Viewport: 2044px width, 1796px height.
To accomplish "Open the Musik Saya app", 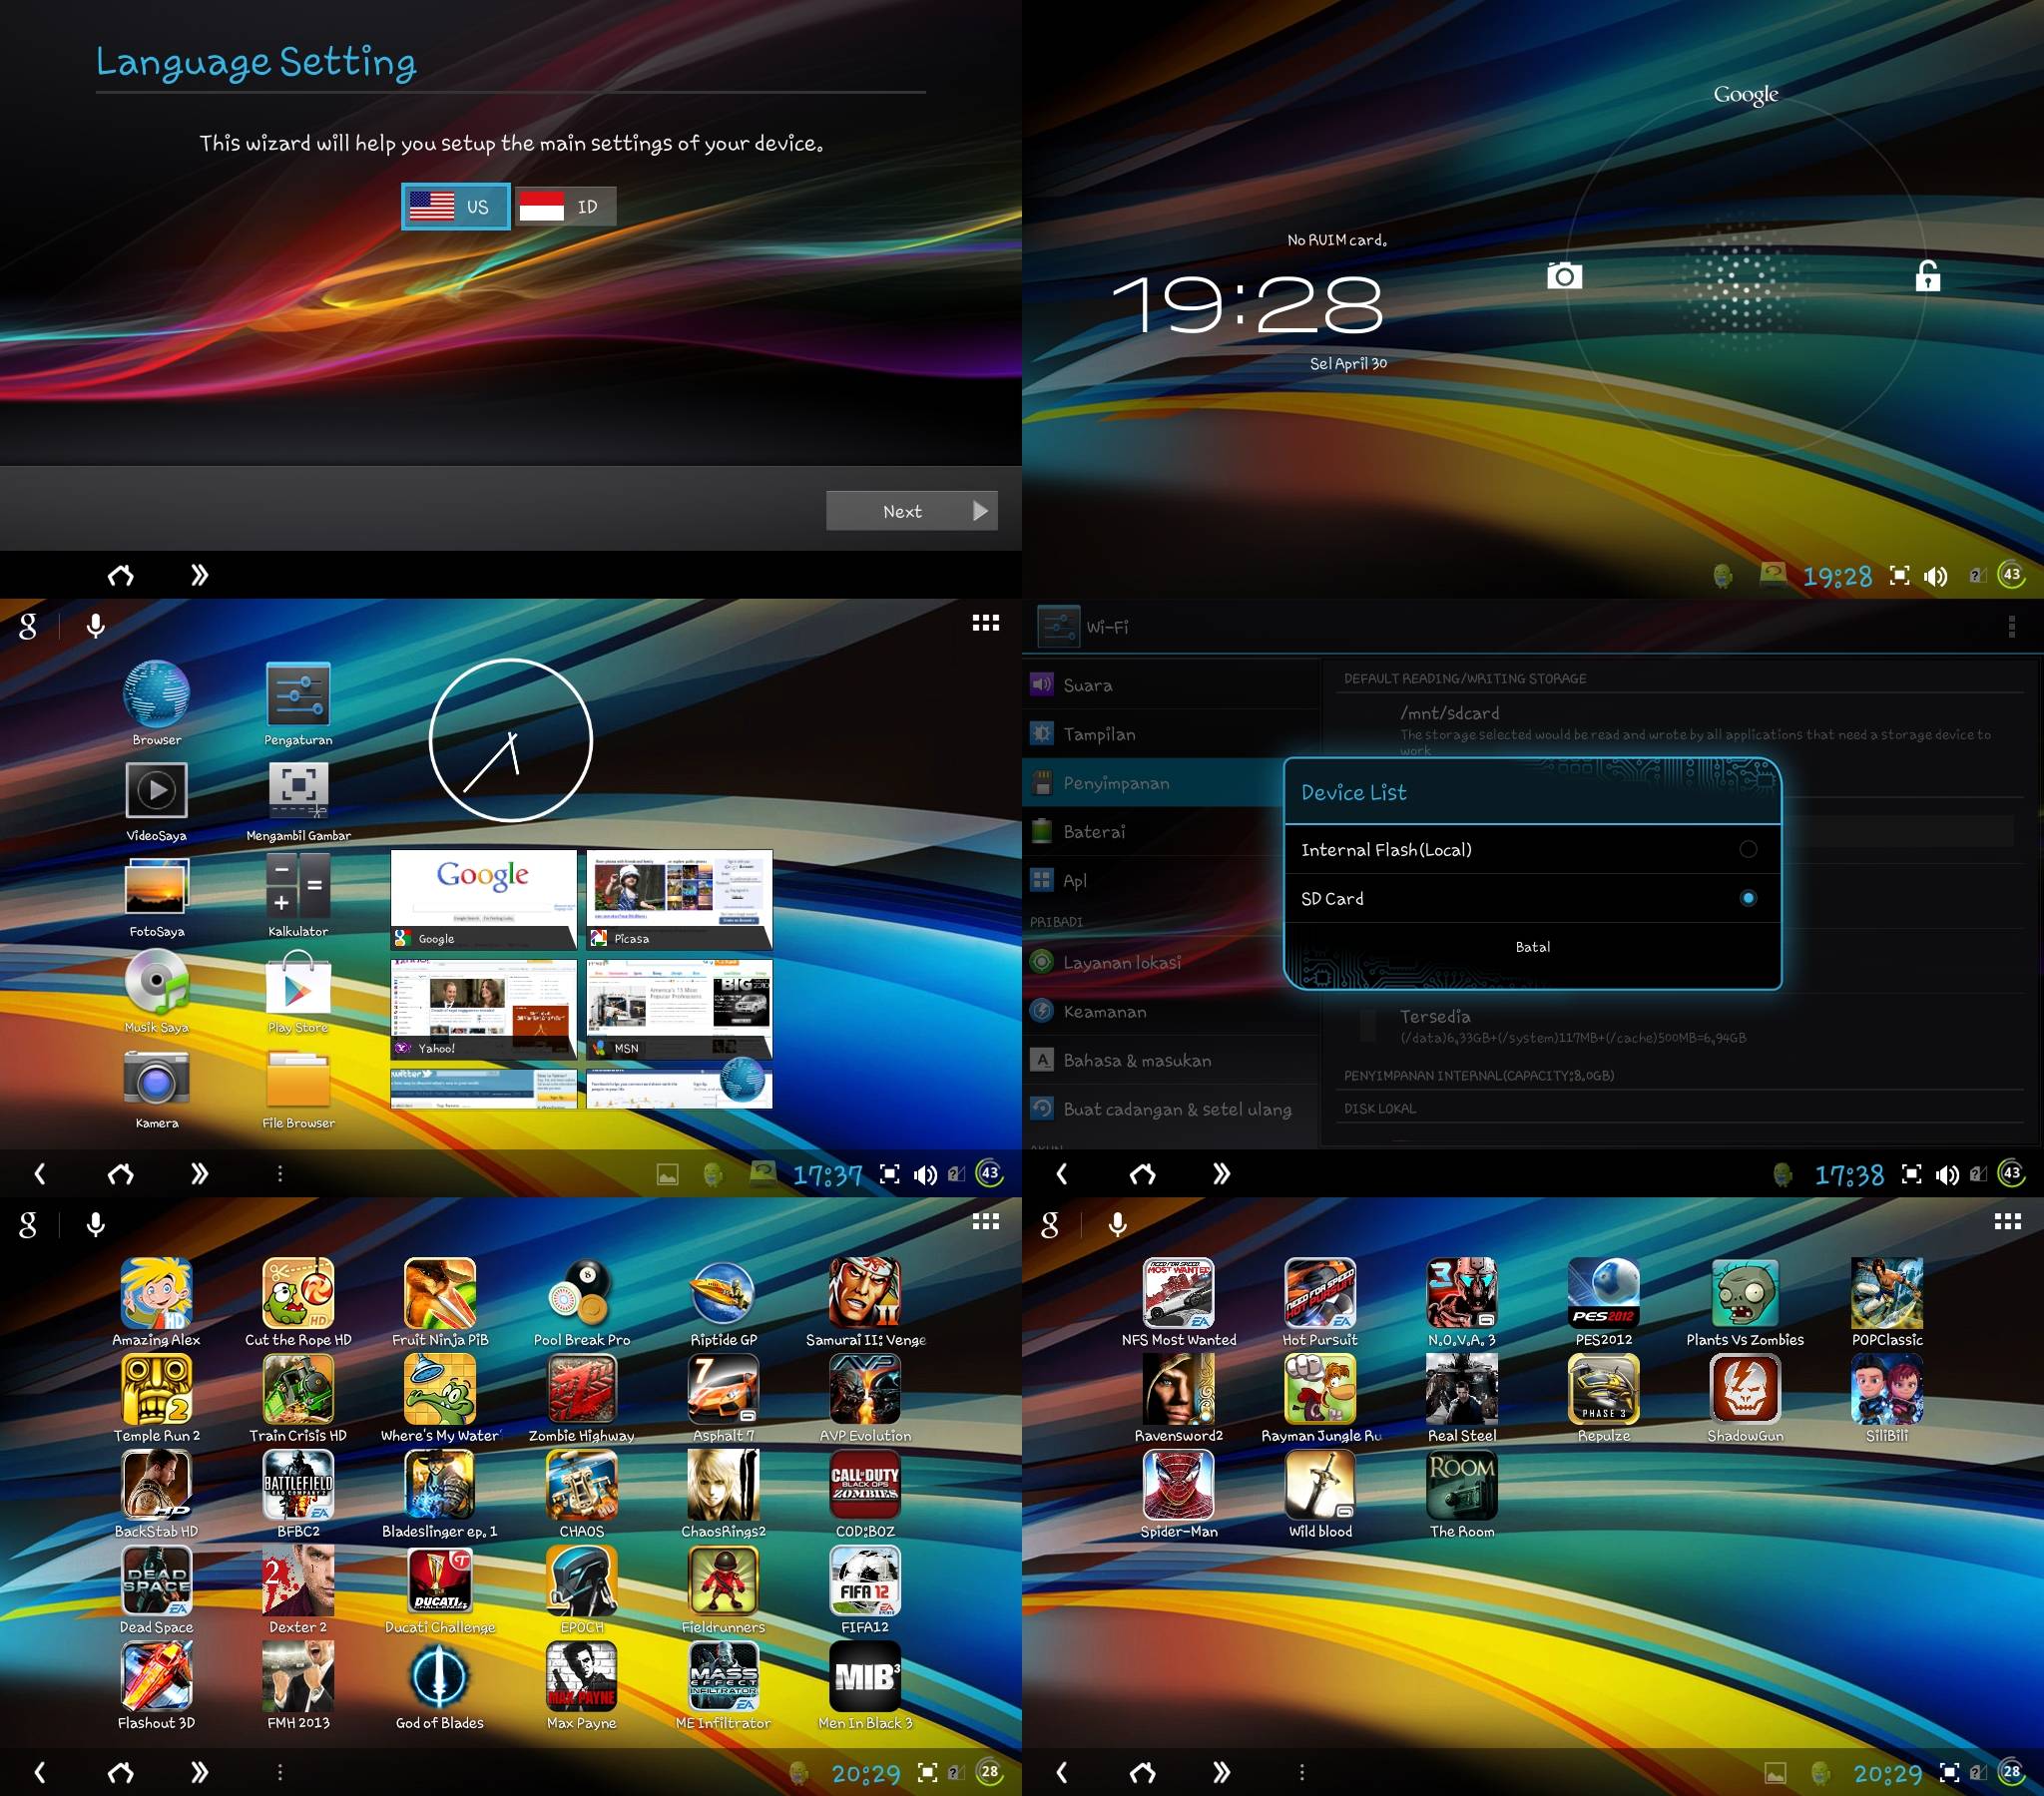I will pos(157,992).
